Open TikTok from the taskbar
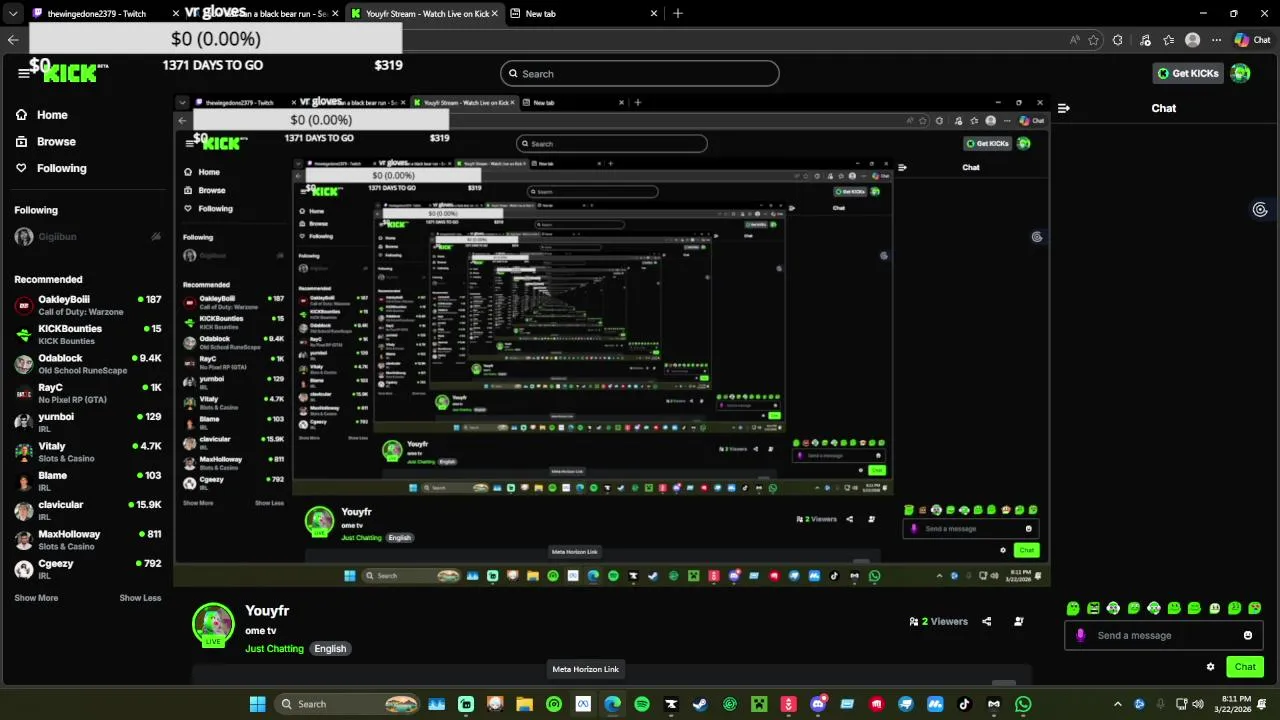Image resolution: width=1280 pixels, height=720 pixels. 964,704
